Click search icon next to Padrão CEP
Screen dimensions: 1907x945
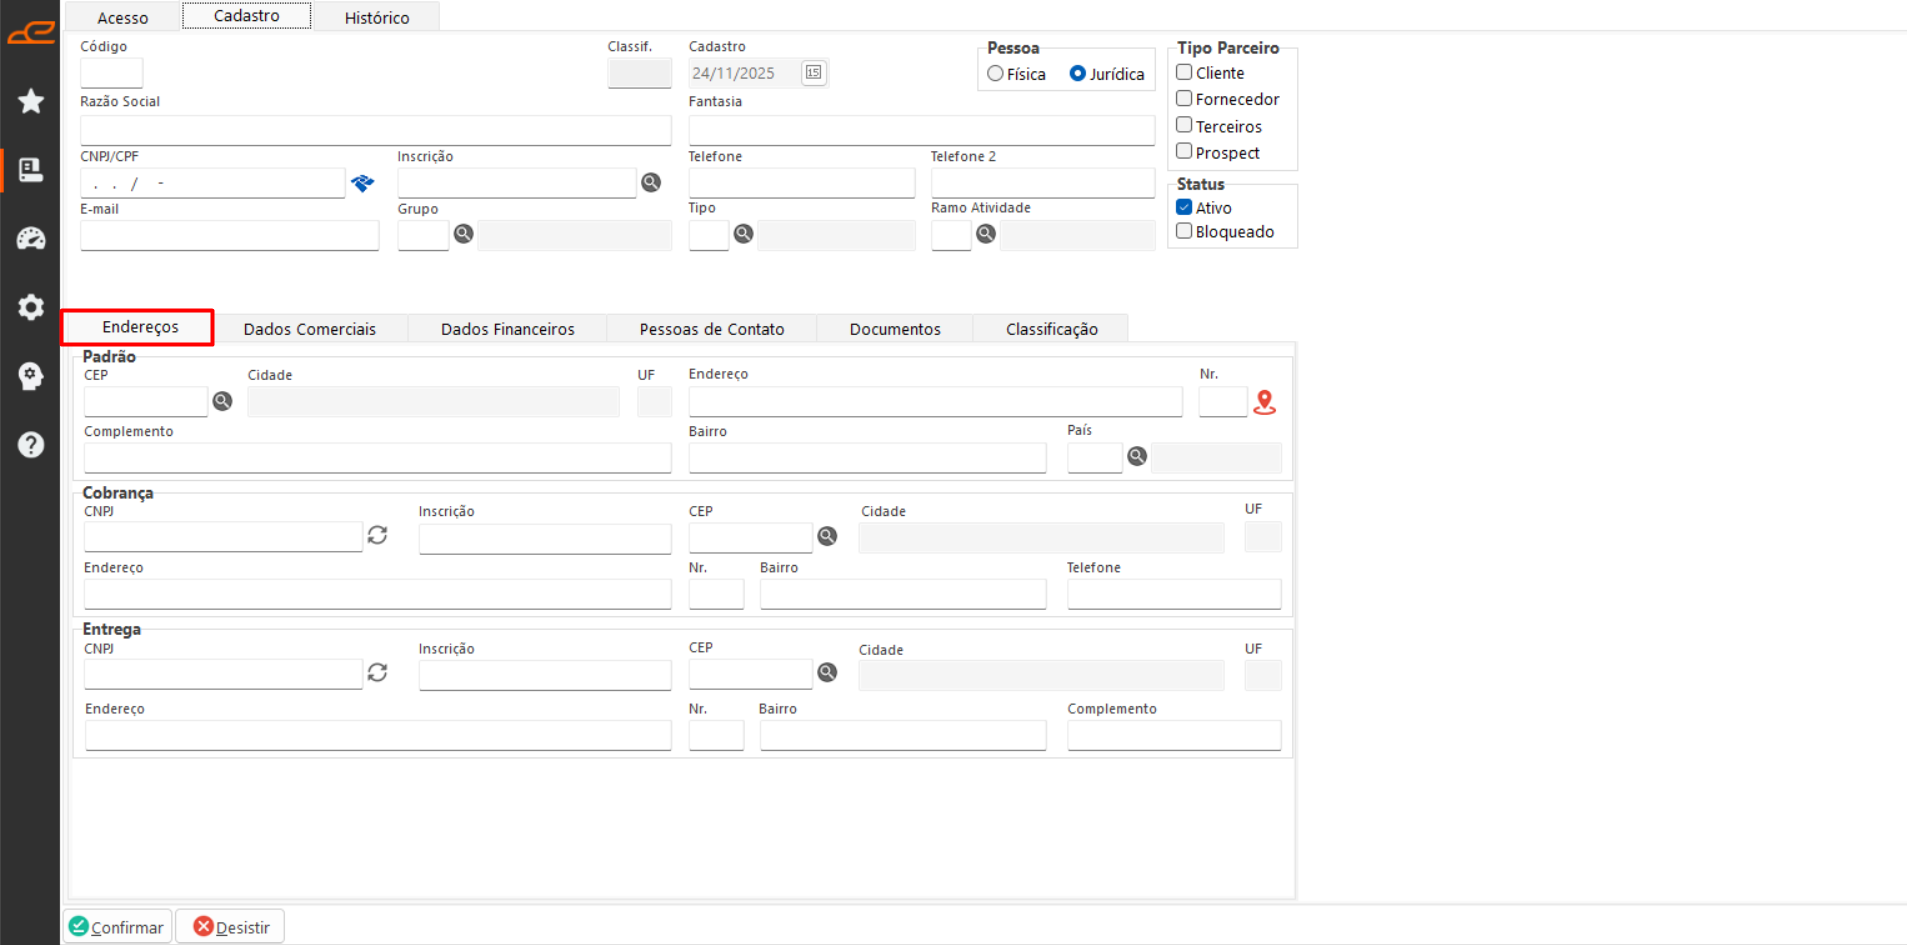(222, 401)
